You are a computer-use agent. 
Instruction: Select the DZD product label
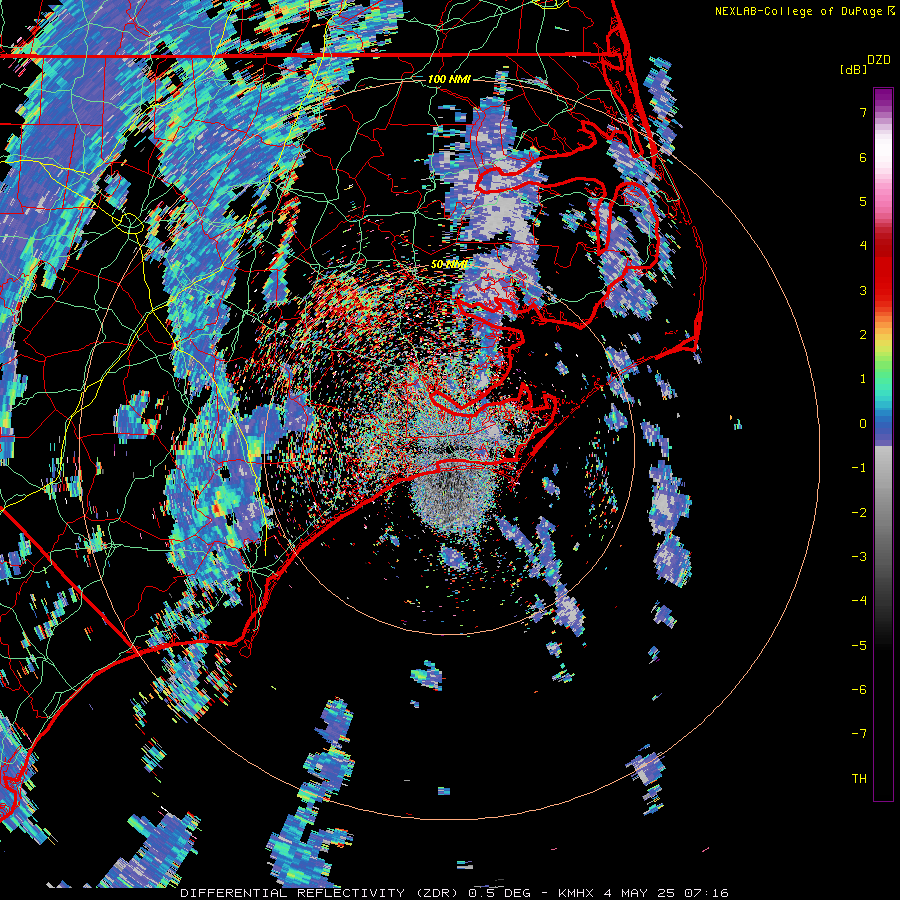(x=879, y=60)
